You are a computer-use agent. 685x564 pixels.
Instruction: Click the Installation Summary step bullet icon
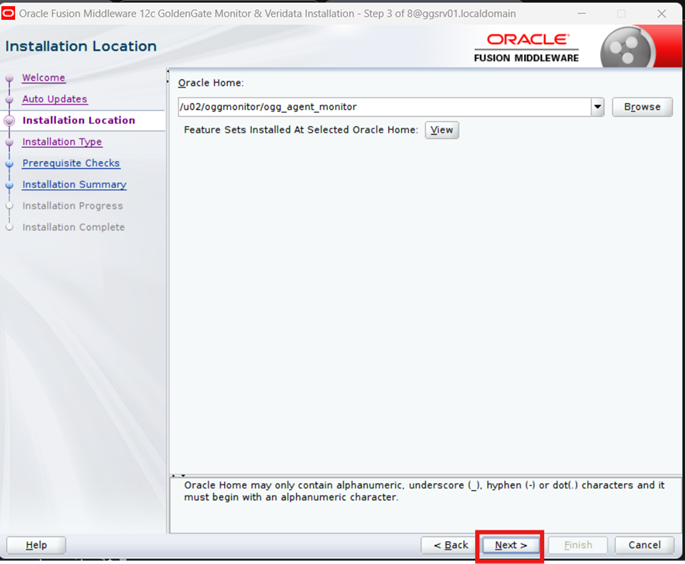pyautogui.click(x=10, y=185)
